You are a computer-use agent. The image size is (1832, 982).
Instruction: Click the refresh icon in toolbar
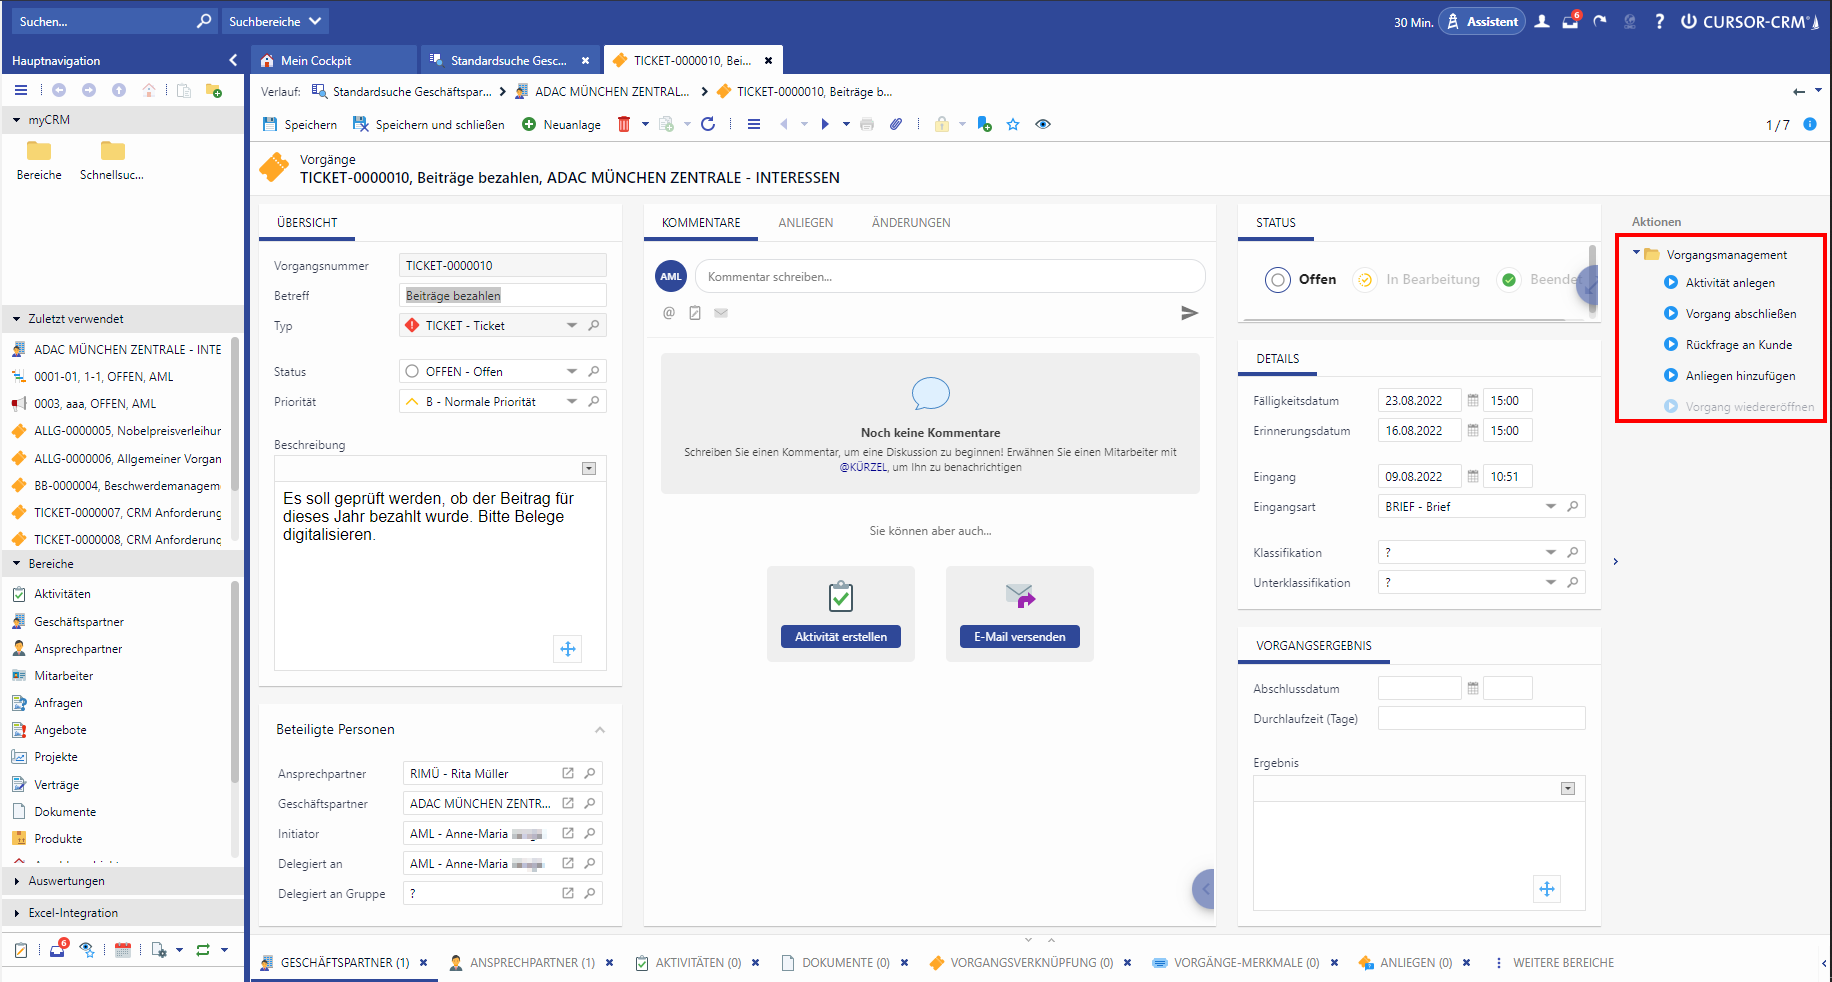click(x=708, y=124)
